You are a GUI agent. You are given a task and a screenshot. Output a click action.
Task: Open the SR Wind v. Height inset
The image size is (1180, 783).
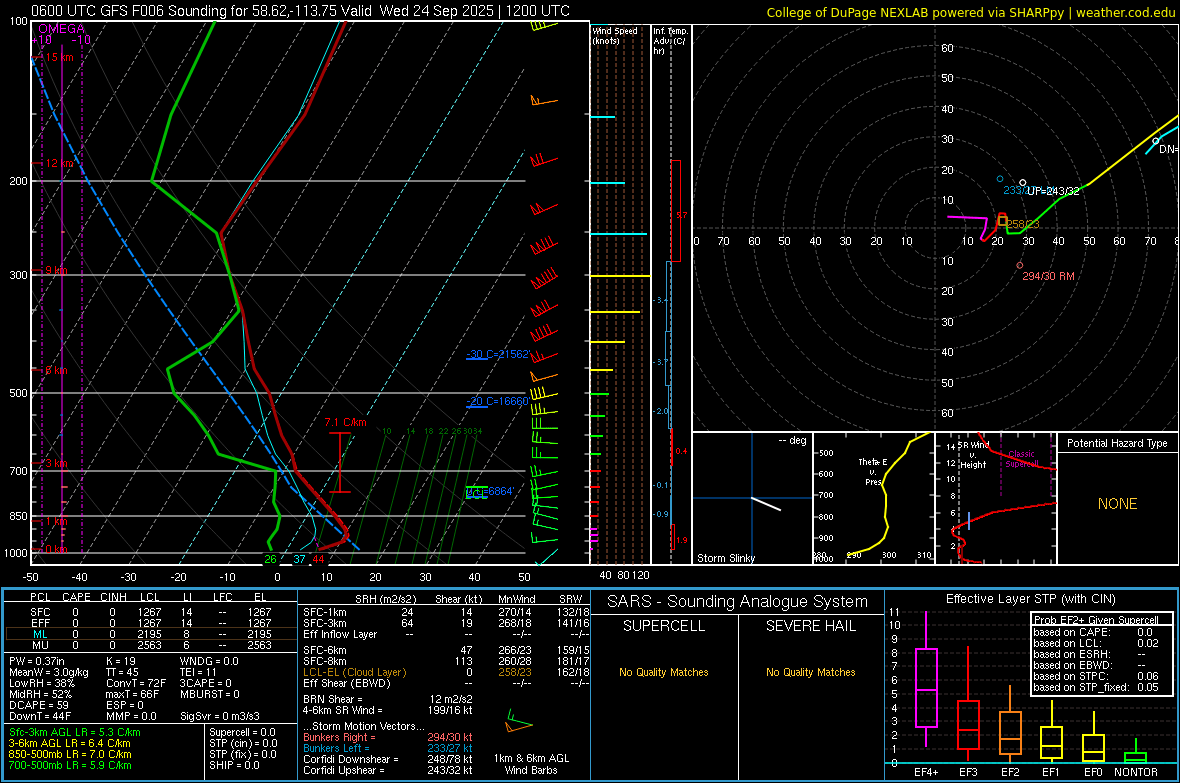tap(996, 498)
